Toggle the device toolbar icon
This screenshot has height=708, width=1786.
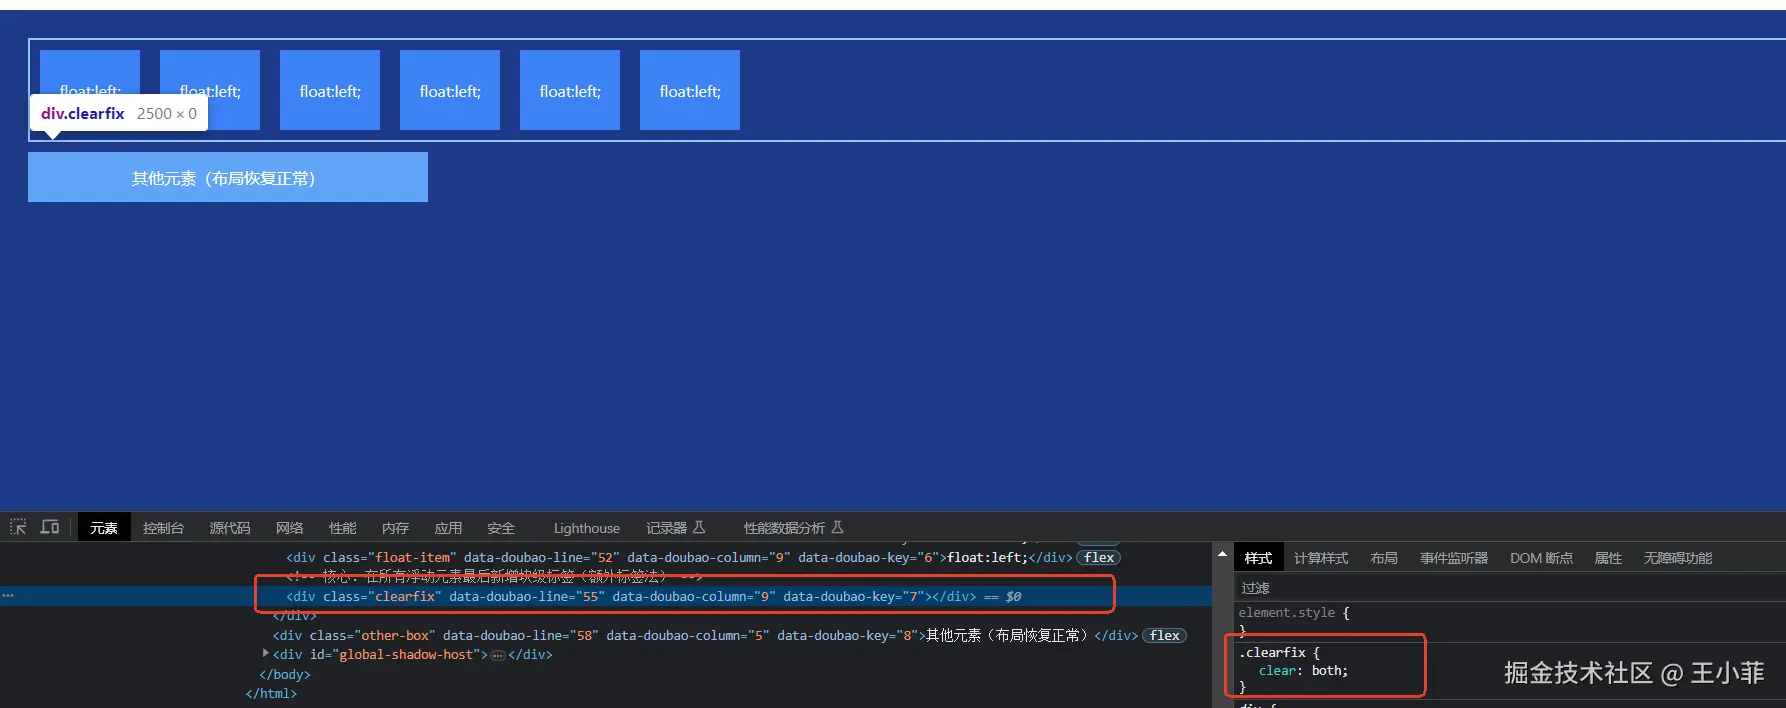50,527
